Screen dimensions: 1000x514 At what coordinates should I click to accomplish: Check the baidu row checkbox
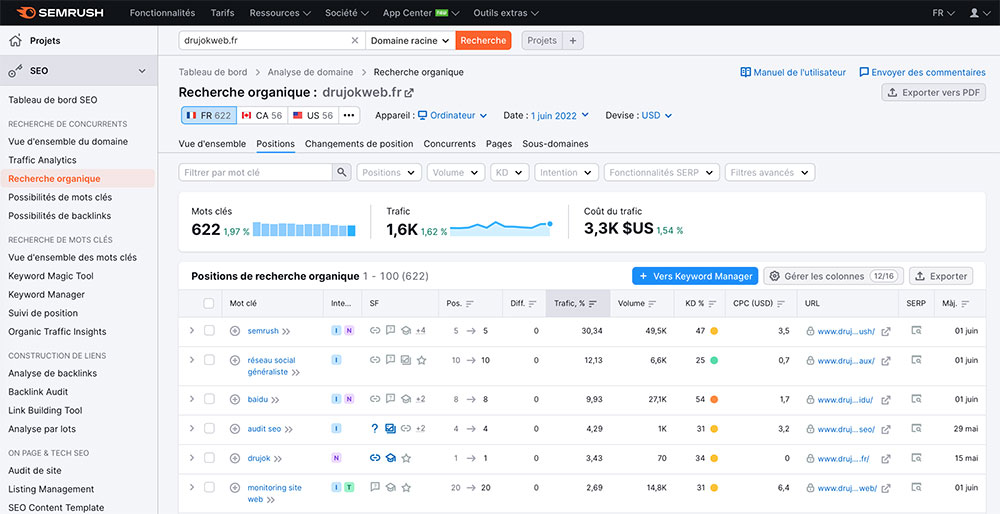click(209, 399)
